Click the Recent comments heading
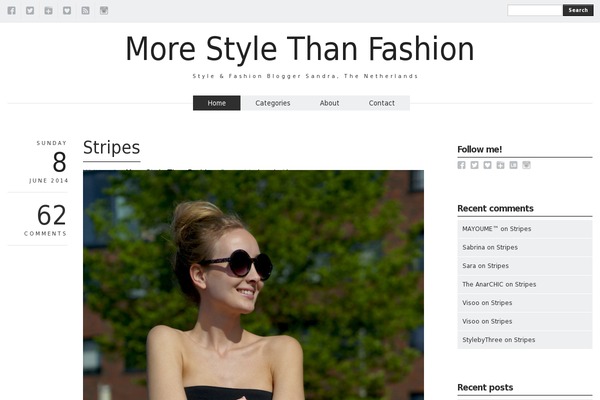Viewport: 600px width, 400px height. click(x=495, y=208)
